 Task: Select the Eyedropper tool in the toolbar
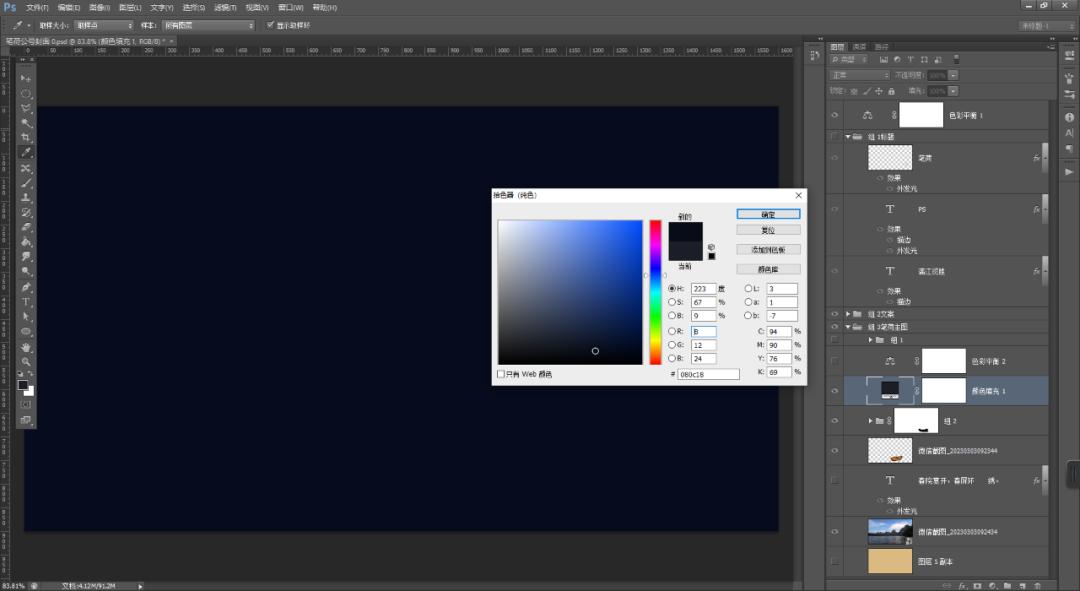(x=26, y=152)
